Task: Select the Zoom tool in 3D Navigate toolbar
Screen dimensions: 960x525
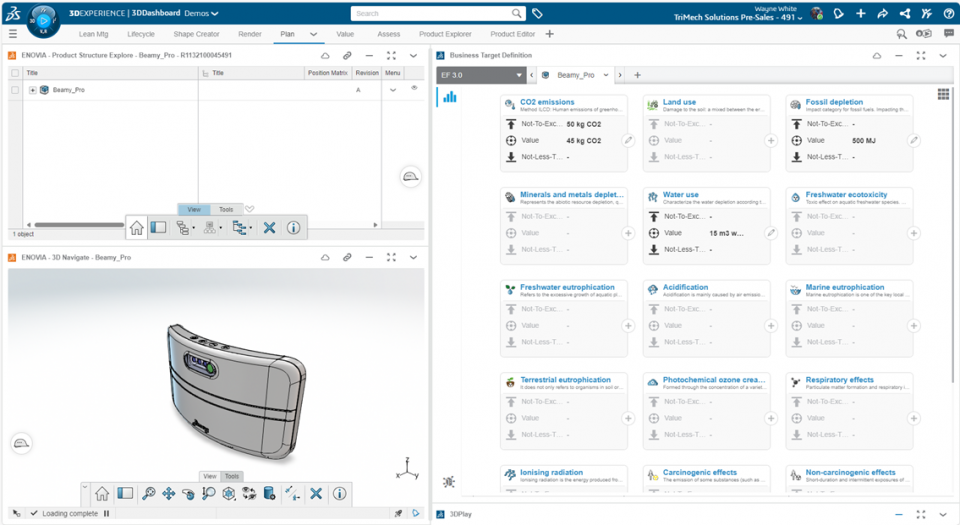Action: (x=209, y=493)
